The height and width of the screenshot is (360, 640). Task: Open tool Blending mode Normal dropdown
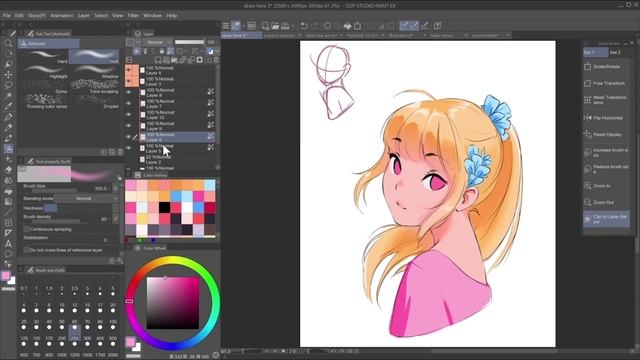click(x=87, y=198)
